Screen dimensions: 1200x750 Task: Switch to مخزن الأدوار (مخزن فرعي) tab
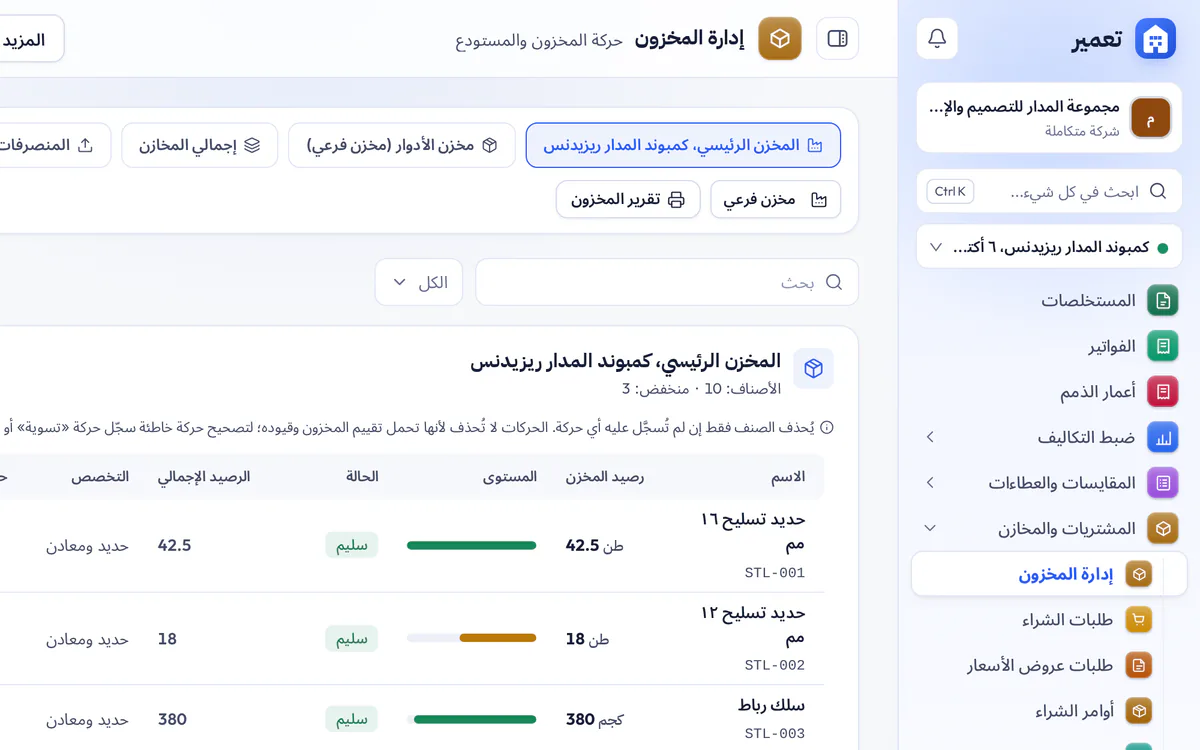tap(402, 145)
